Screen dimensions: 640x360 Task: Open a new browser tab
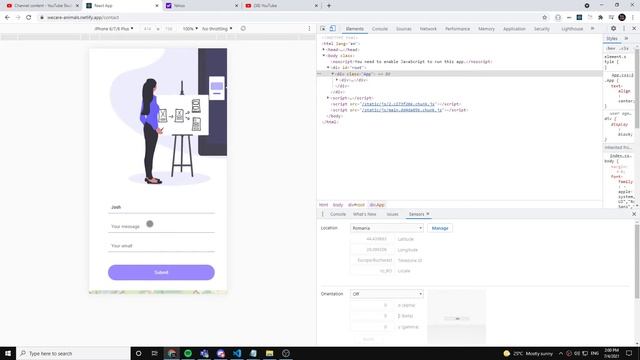(329, 6)
